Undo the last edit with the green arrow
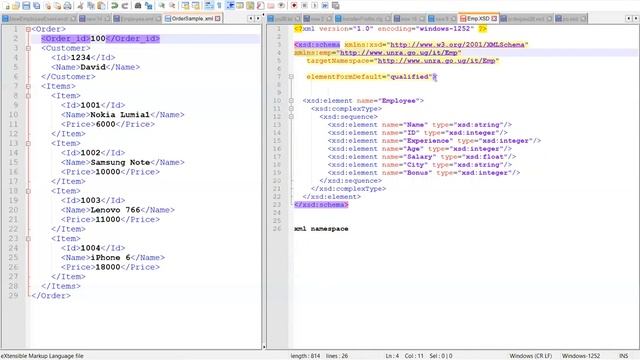 click(x=114, y=6)
